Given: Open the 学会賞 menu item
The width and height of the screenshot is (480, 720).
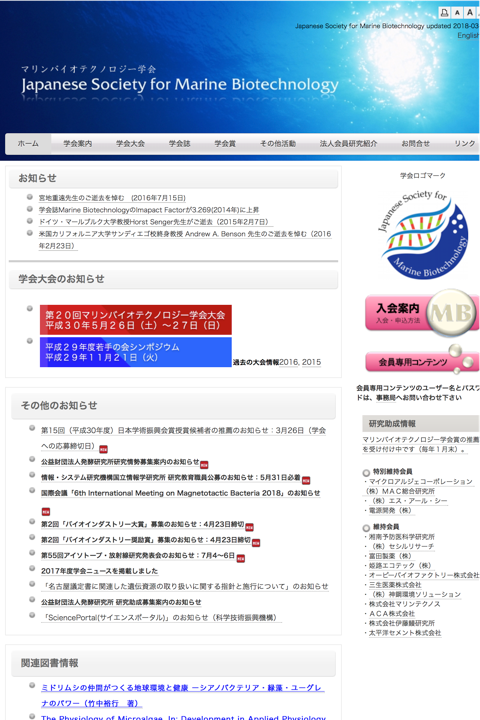Looking at the screenshot, I should 225,144.
